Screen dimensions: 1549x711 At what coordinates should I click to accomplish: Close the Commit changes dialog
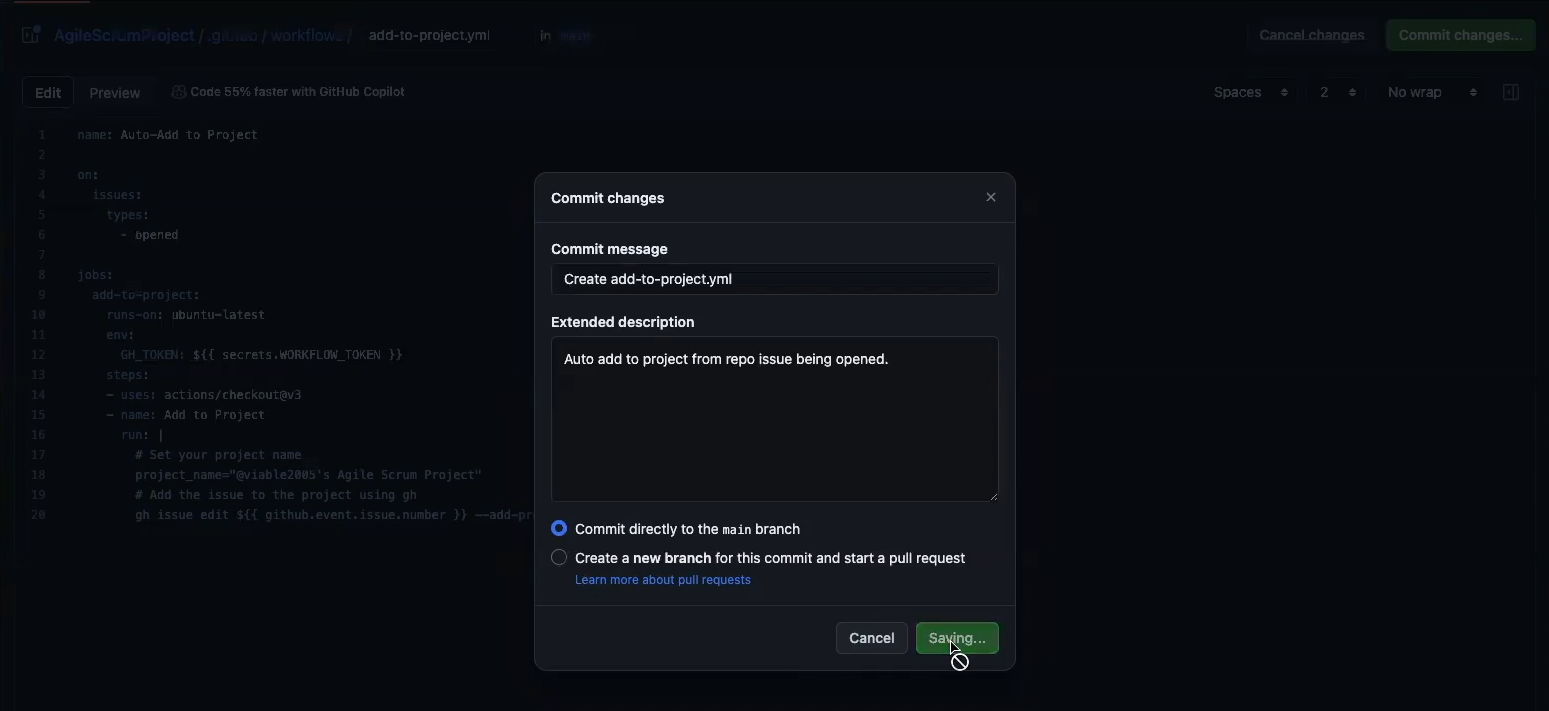point(990,197)
